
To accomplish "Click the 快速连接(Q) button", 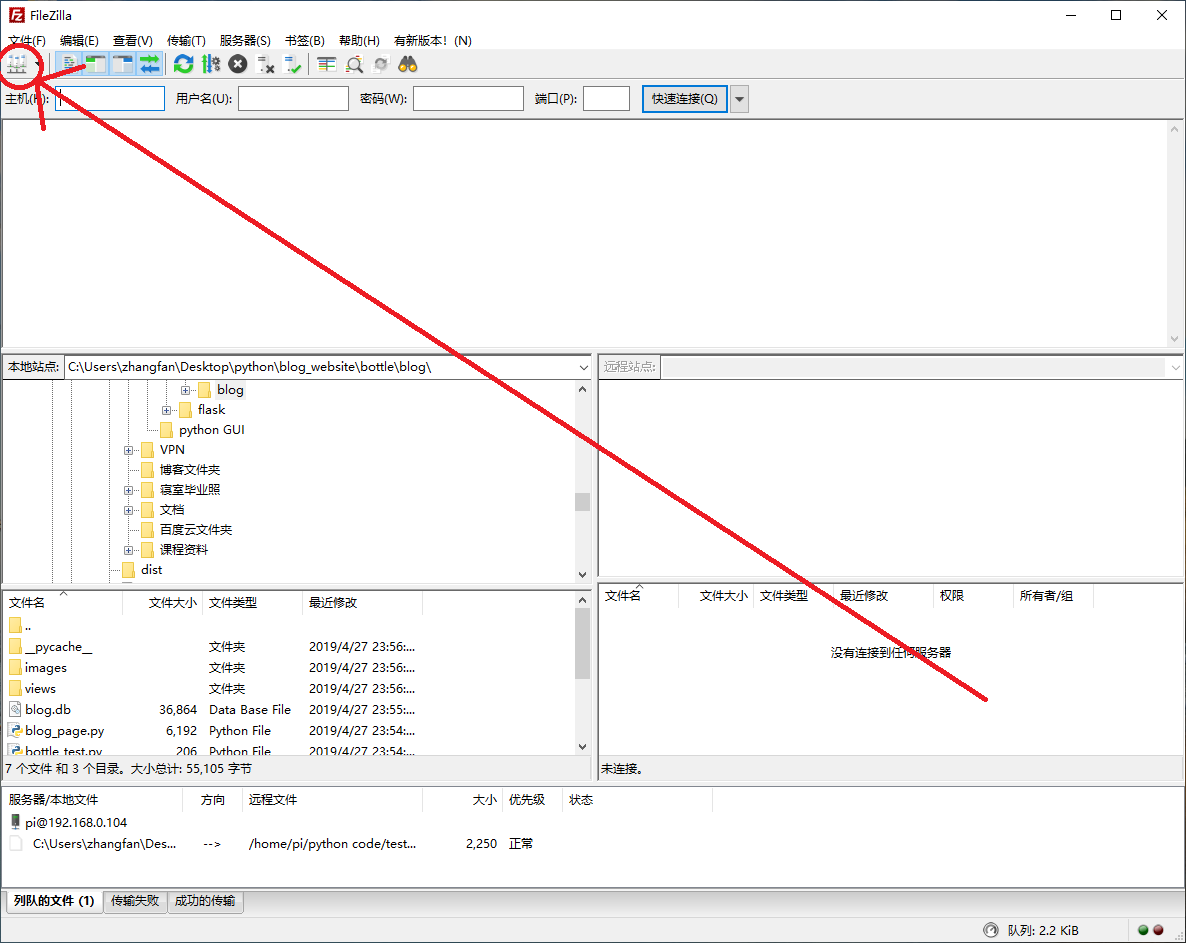I will (685, 99).
